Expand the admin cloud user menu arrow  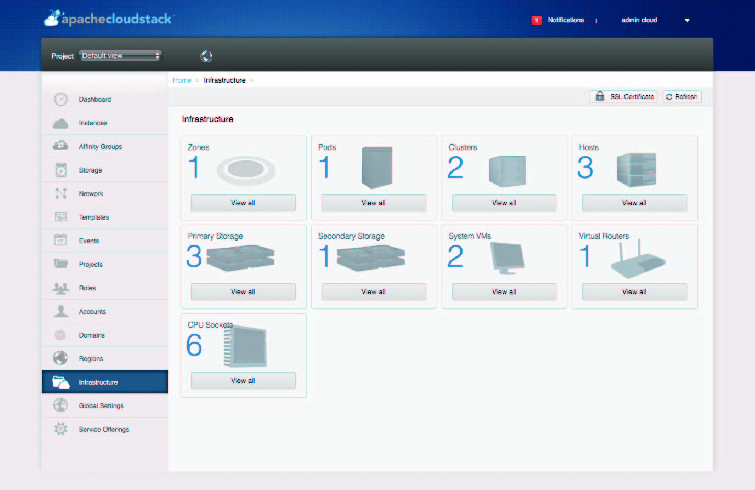(x=687, y=20)
